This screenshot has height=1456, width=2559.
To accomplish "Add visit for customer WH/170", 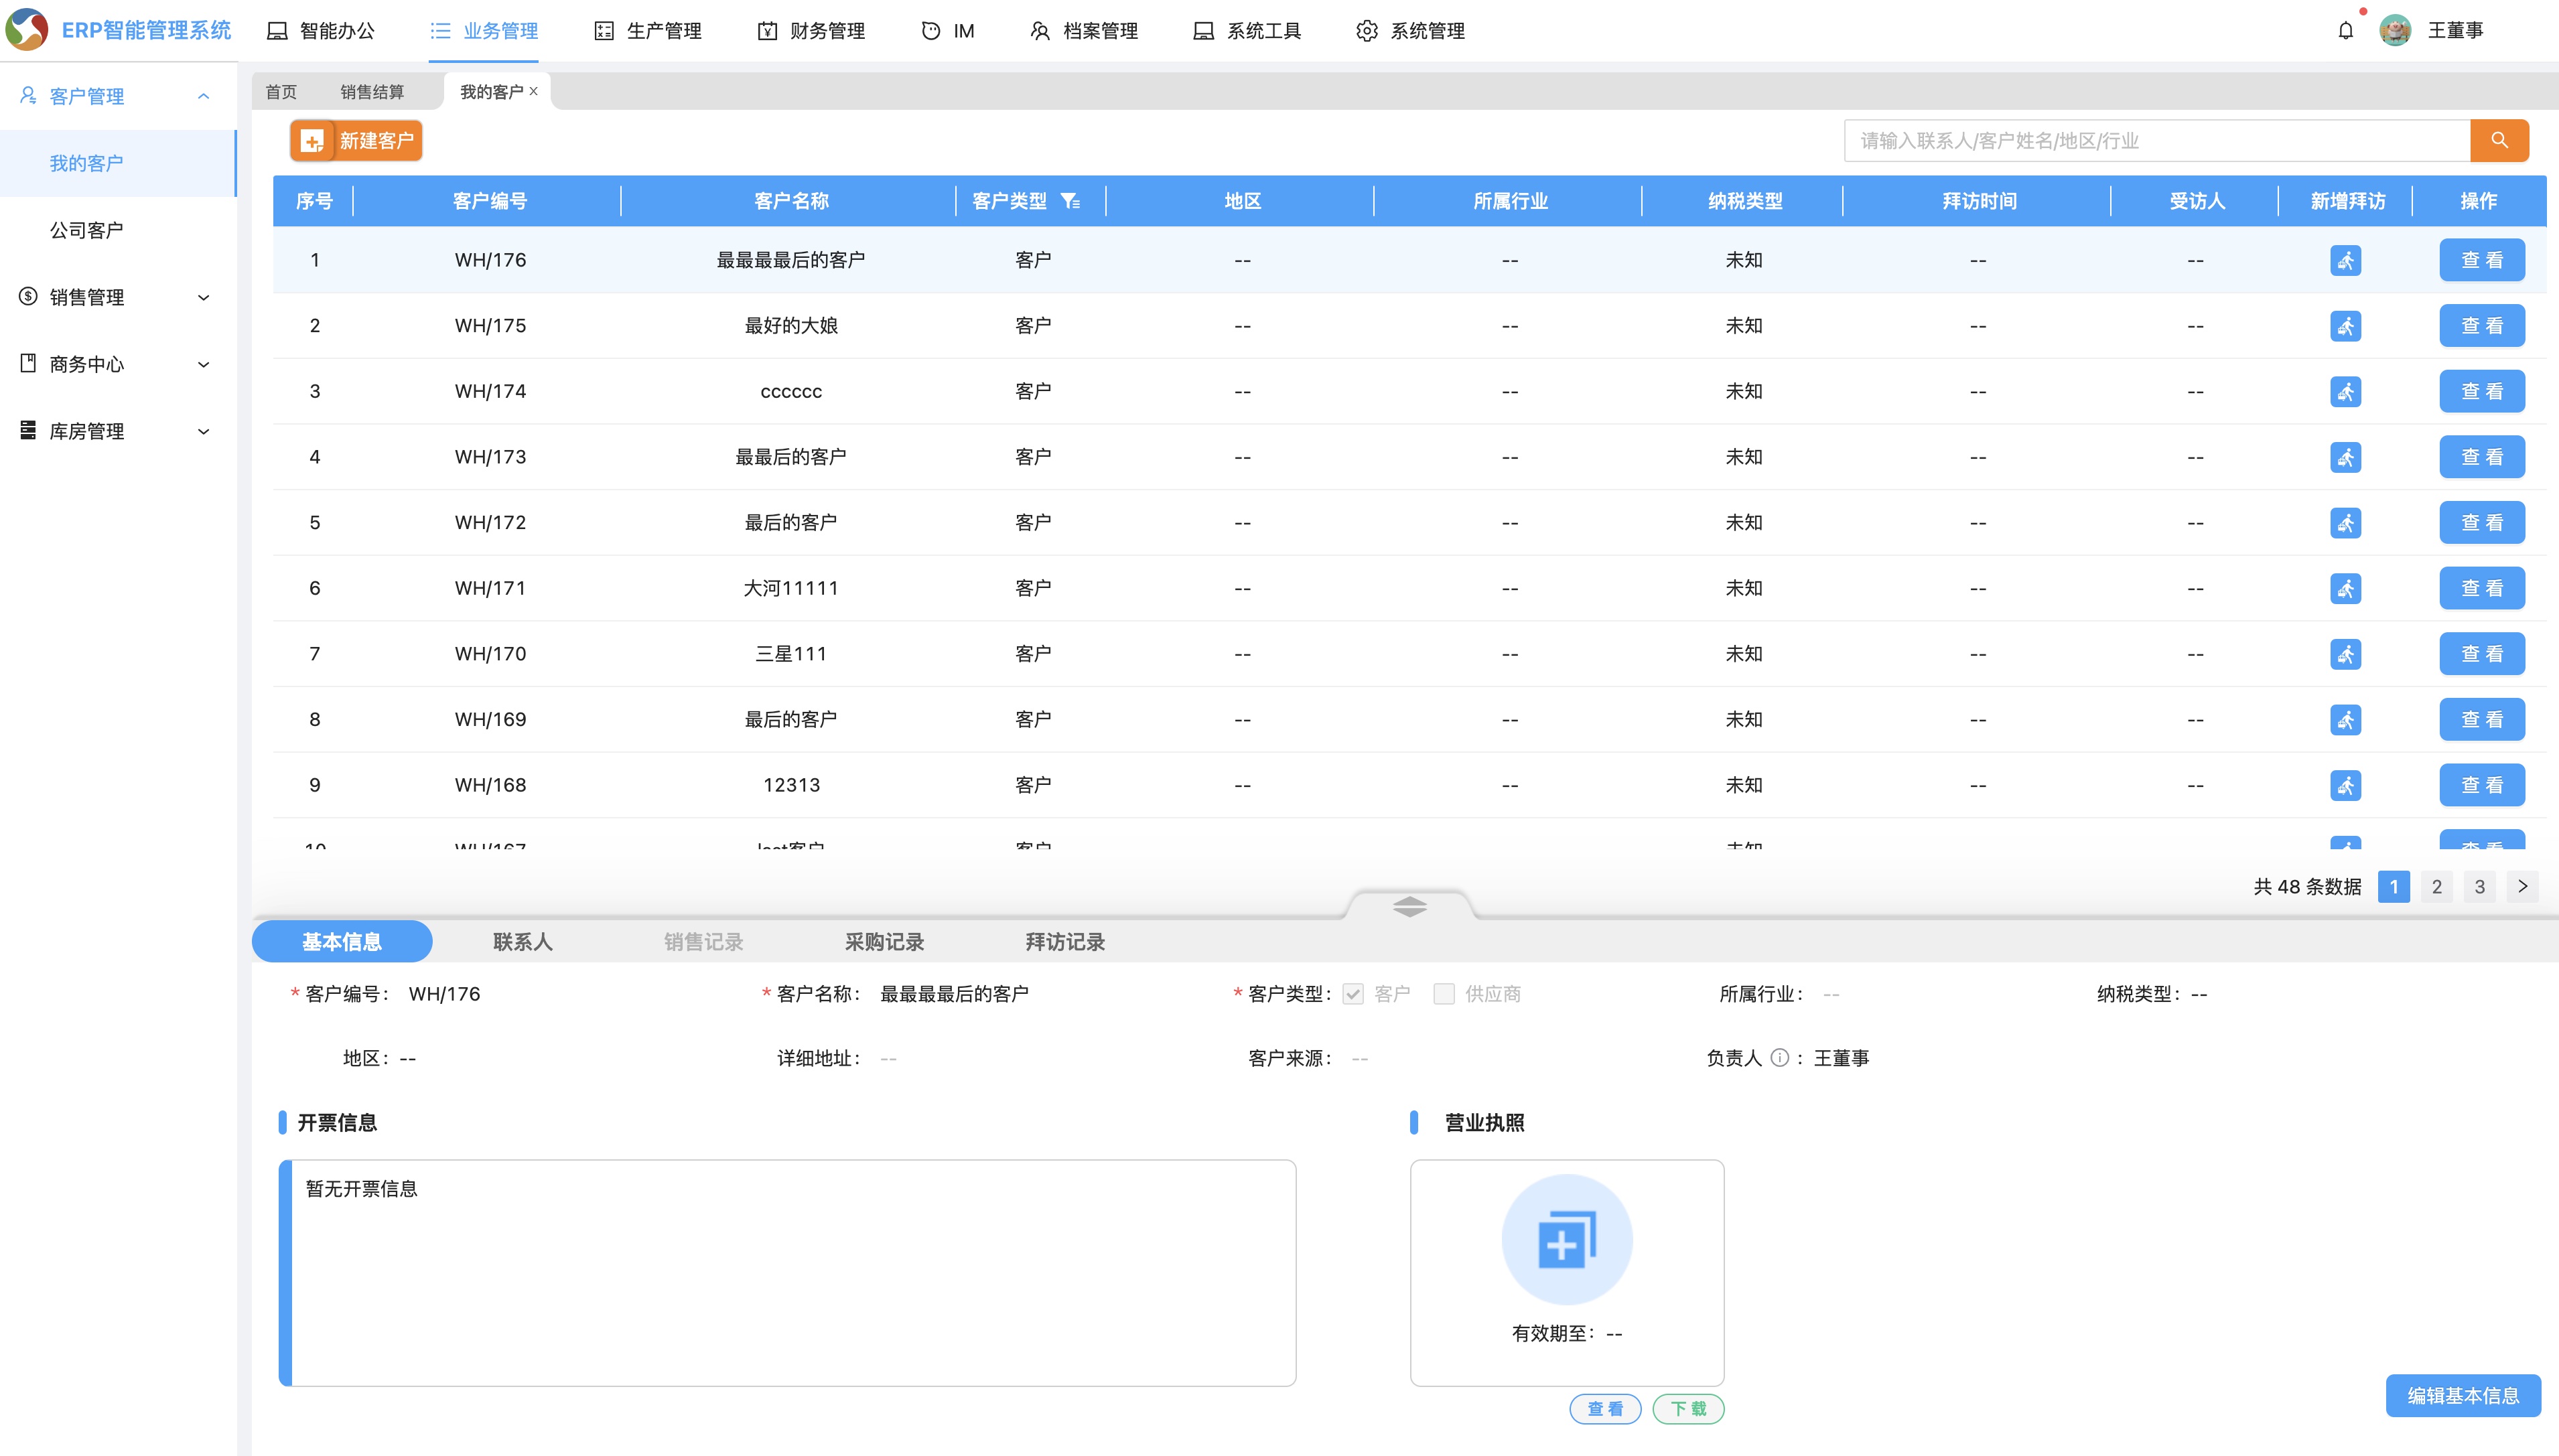I will (2345, 654).
